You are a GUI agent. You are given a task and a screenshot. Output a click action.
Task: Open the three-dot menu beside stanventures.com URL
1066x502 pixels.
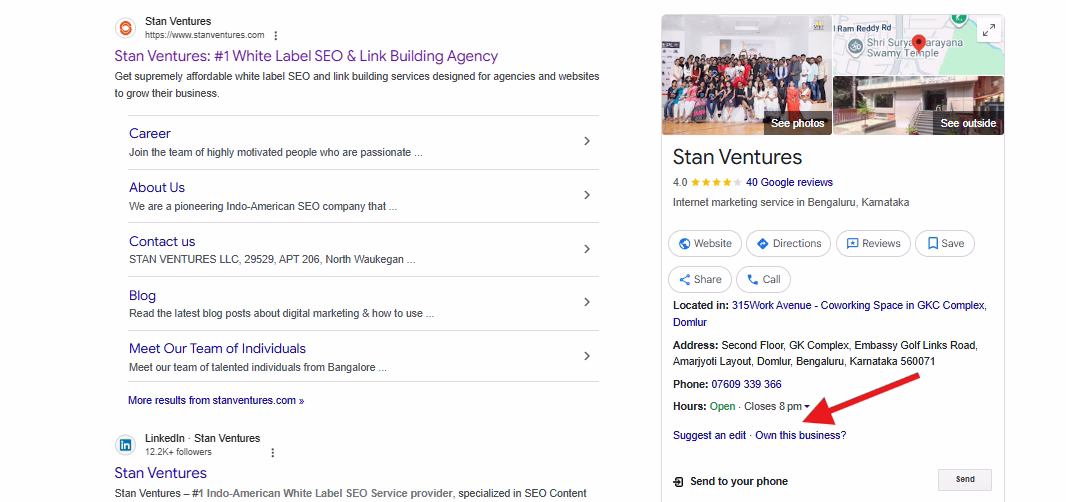coord(276,36)
